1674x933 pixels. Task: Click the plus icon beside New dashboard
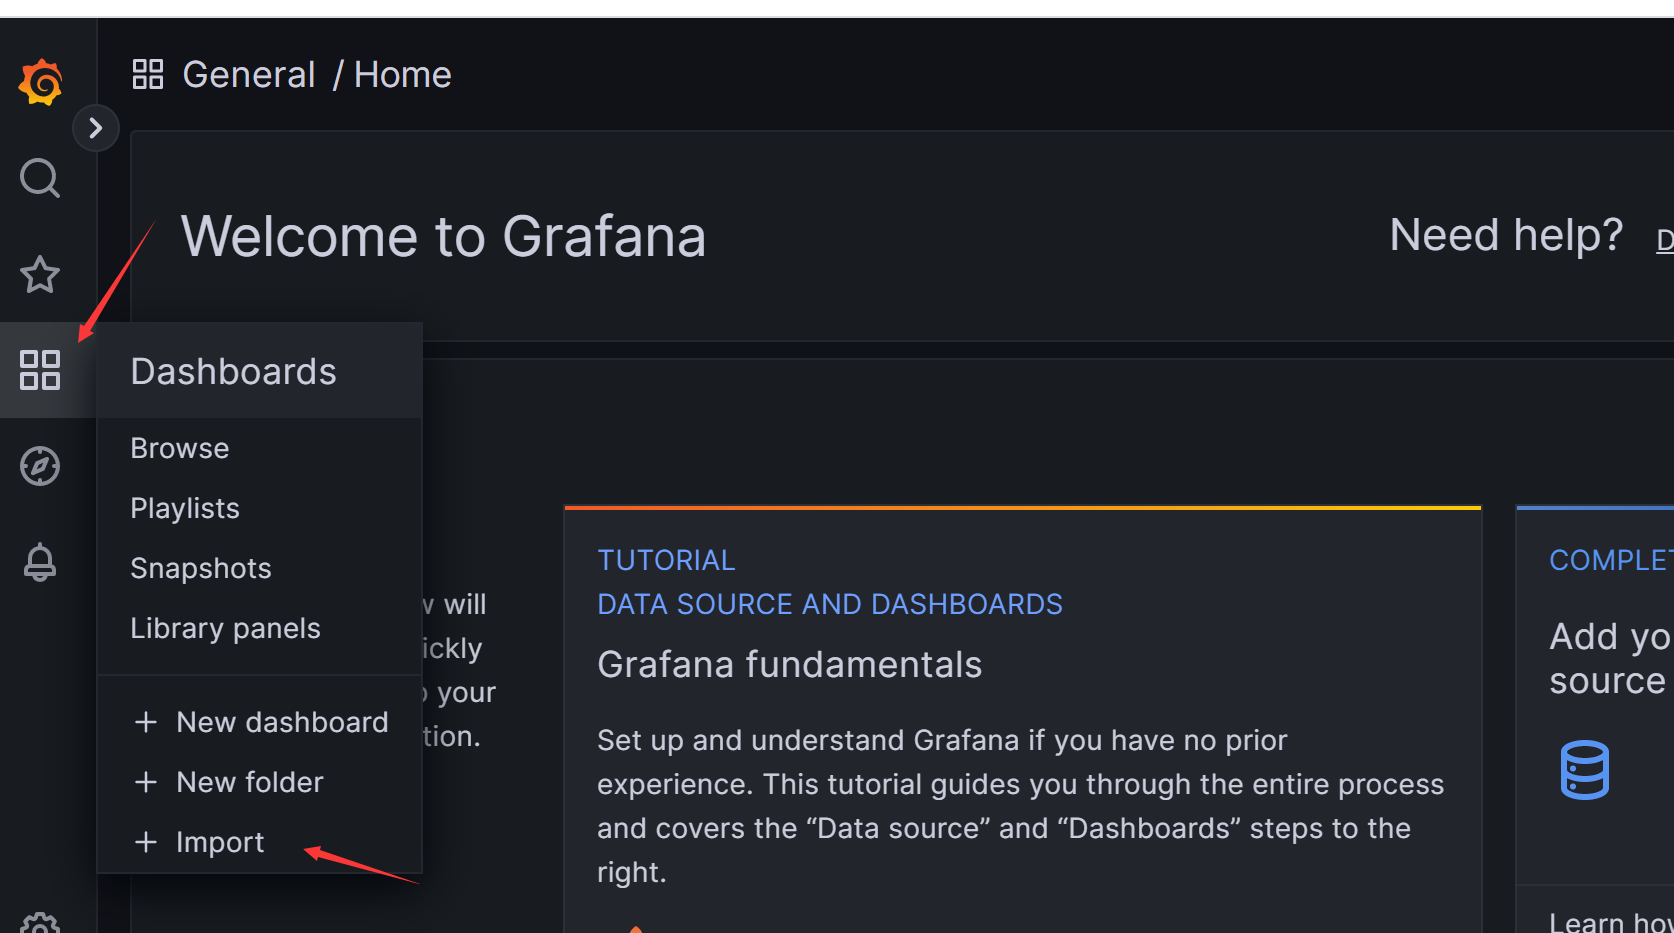tap(146, 722)
